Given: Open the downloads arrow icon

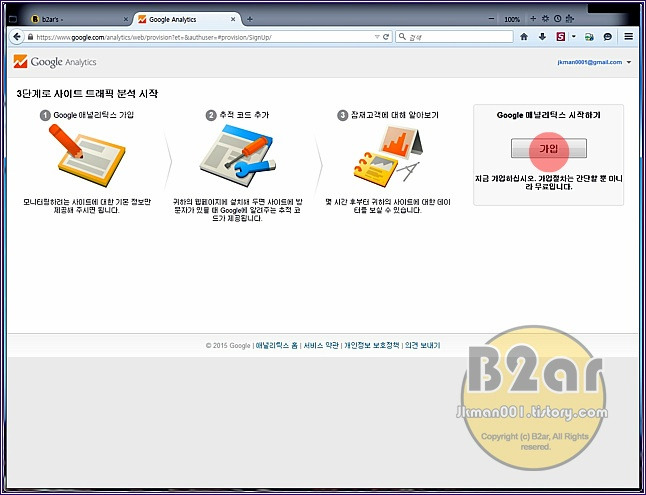Looking at the screenshot, I should [542, 37].
